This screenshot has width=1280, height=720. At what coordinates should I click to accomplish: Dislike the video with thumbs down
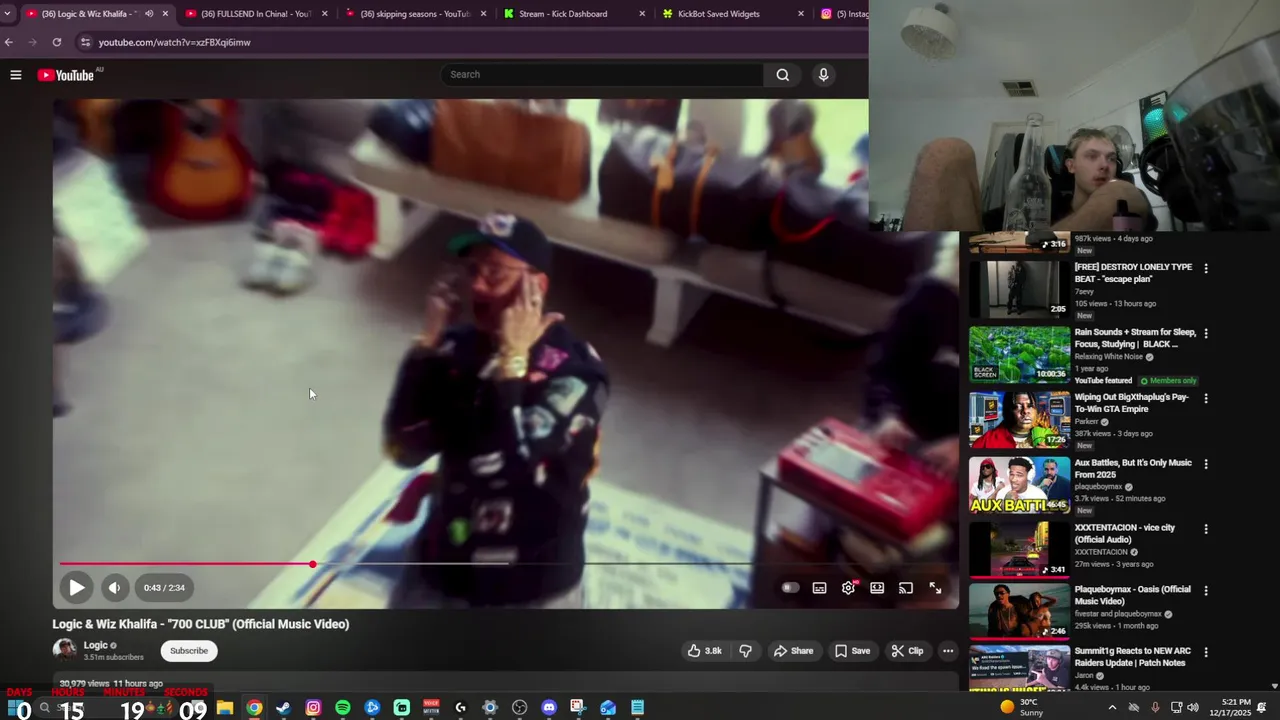tap(745, 651)
